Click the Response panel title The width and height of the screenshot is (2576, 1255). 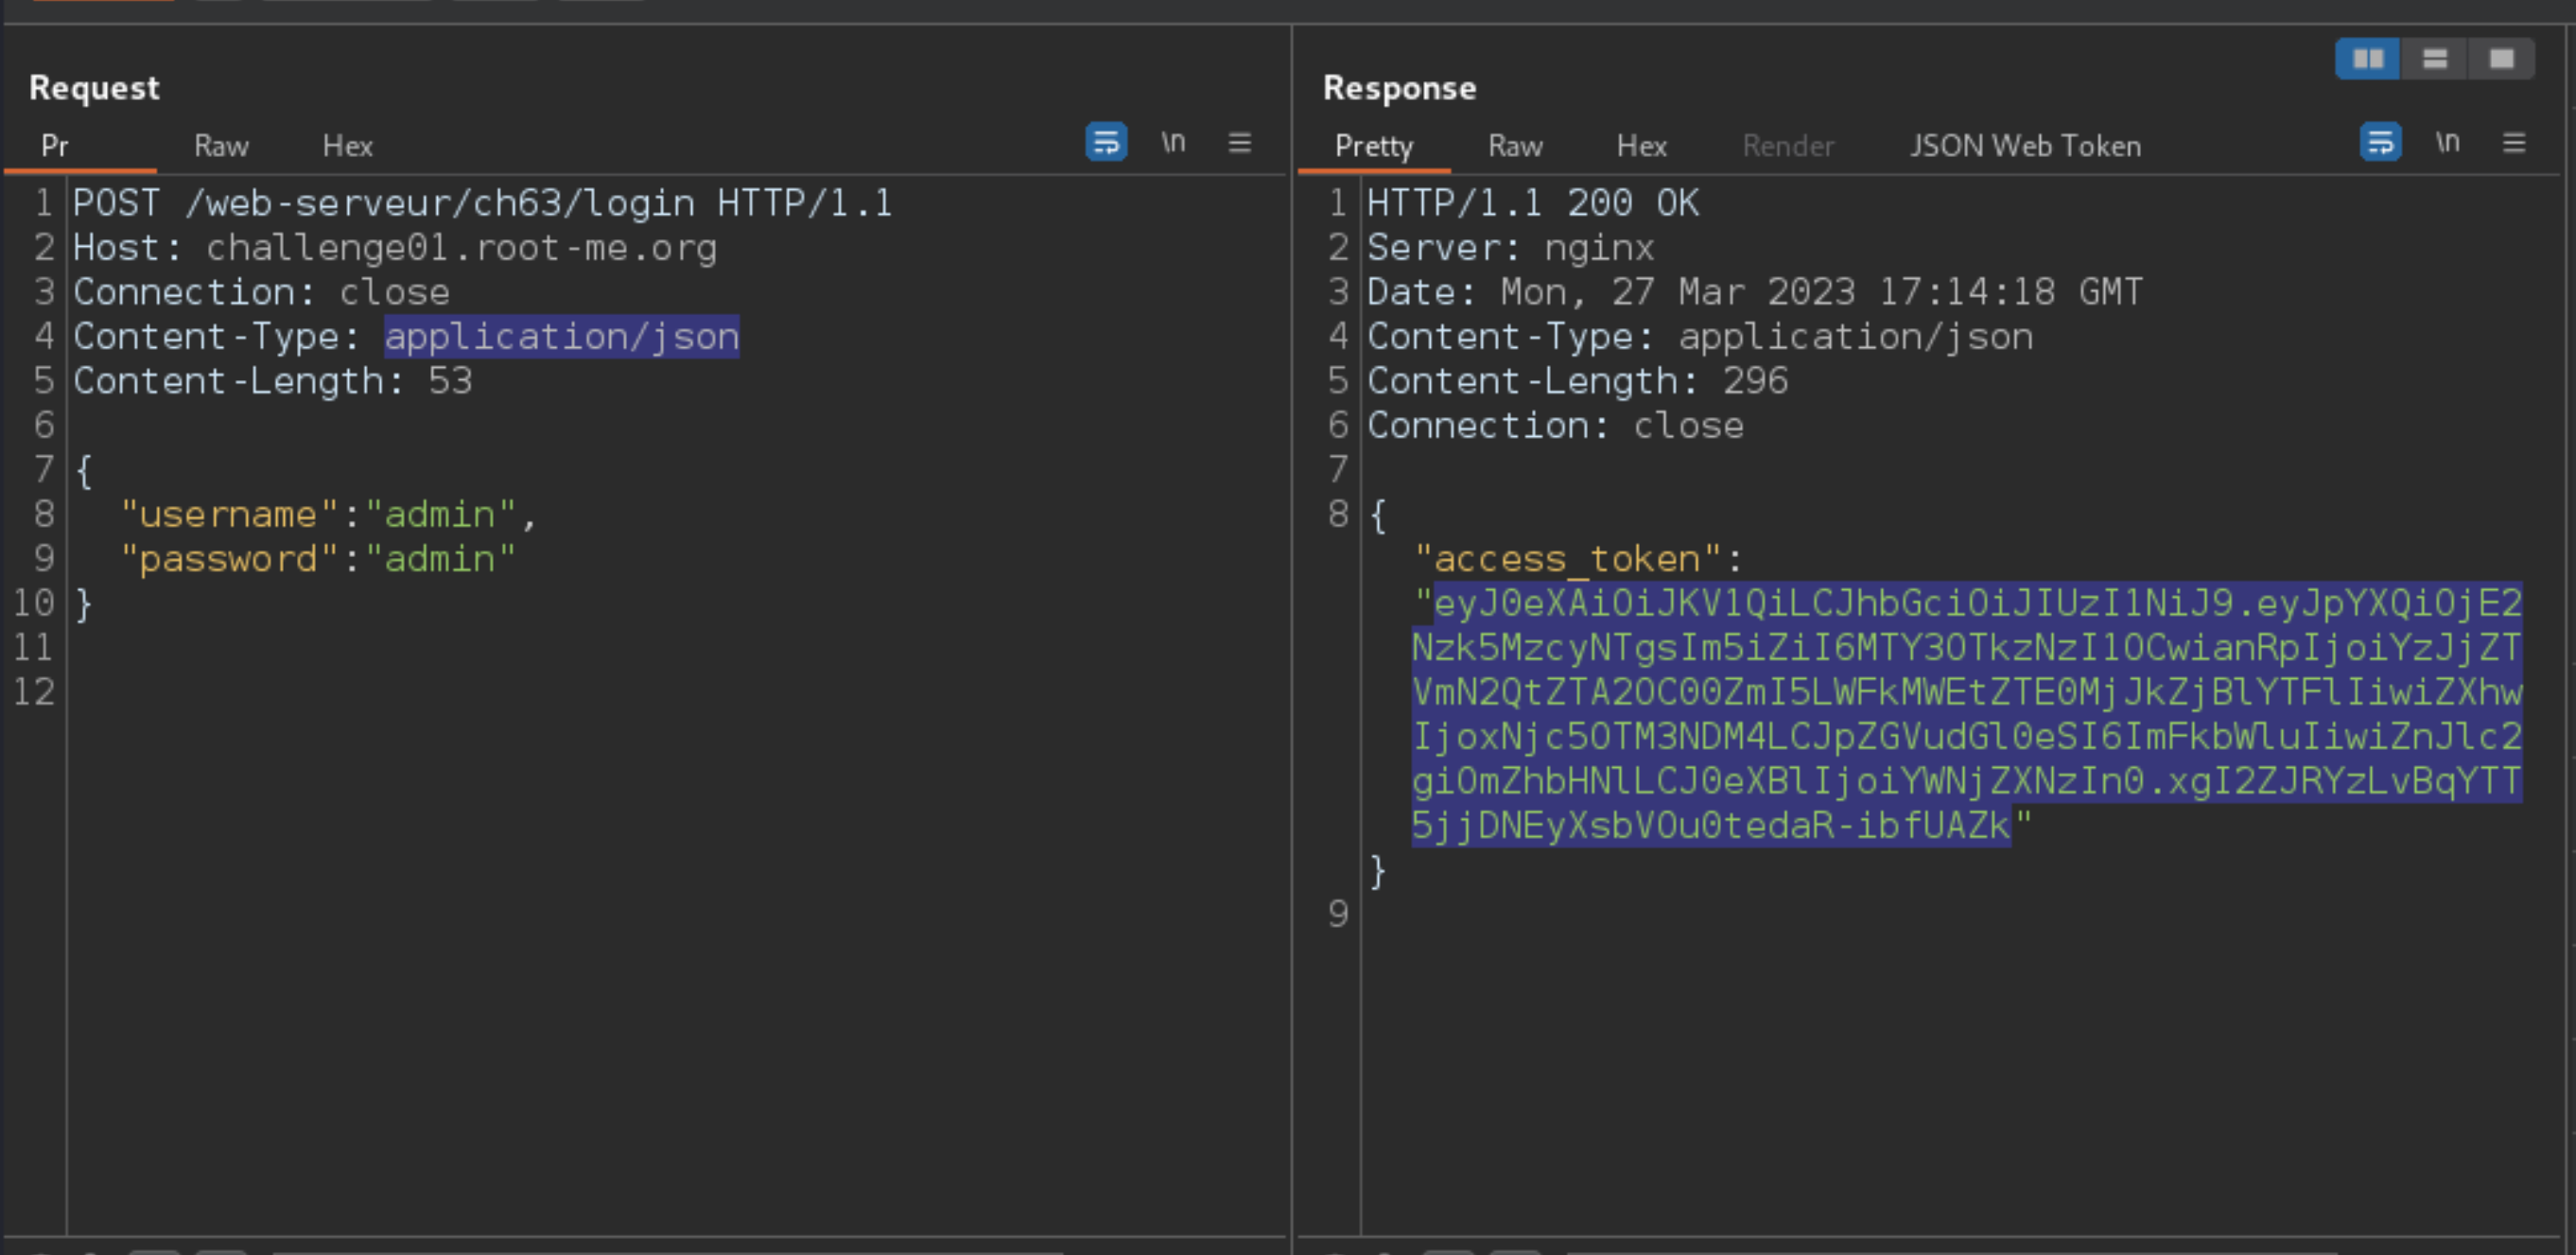tap(1399, 88)
